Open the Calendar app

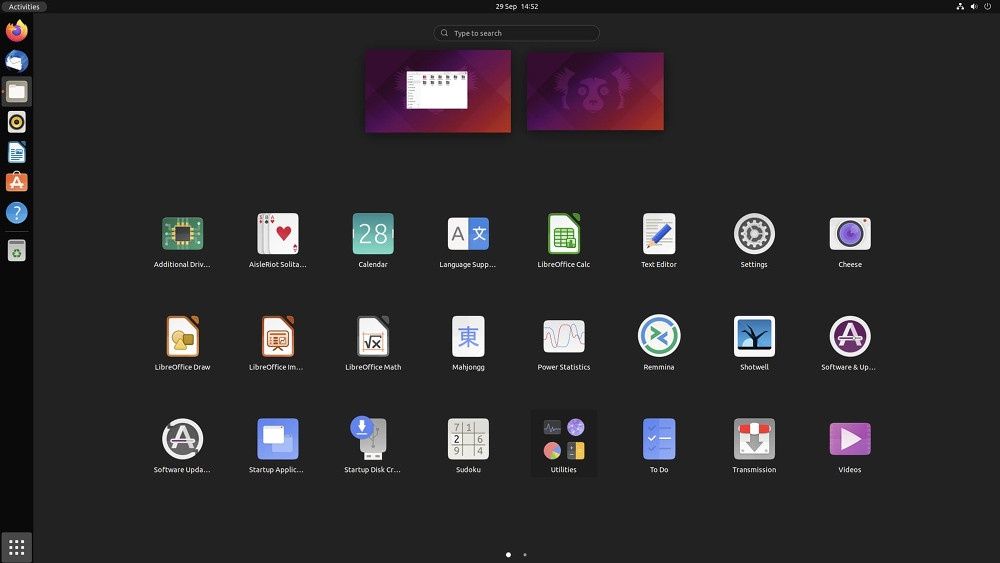pyautogui.click(x=373, y=233)
